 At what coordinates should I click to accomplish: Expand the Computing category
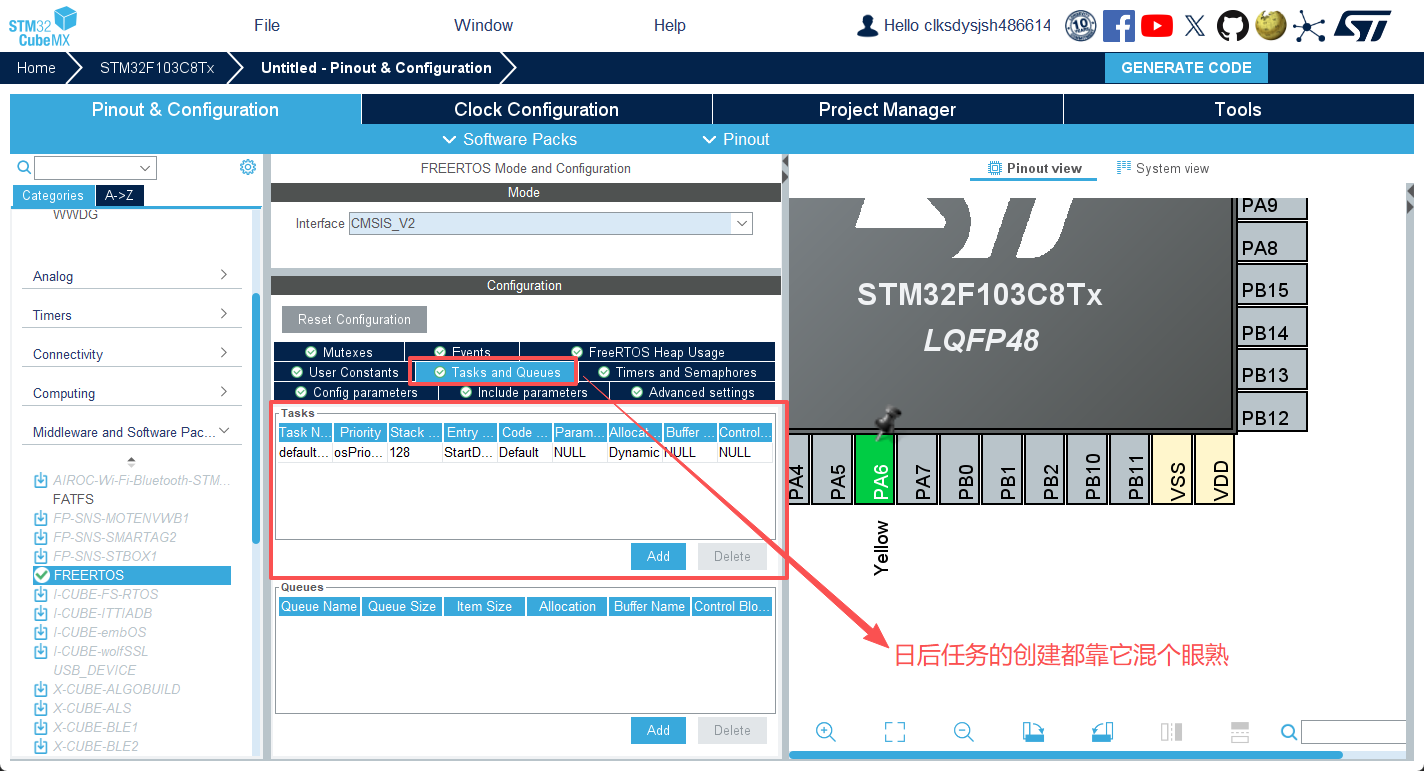[x=131, y=393]
